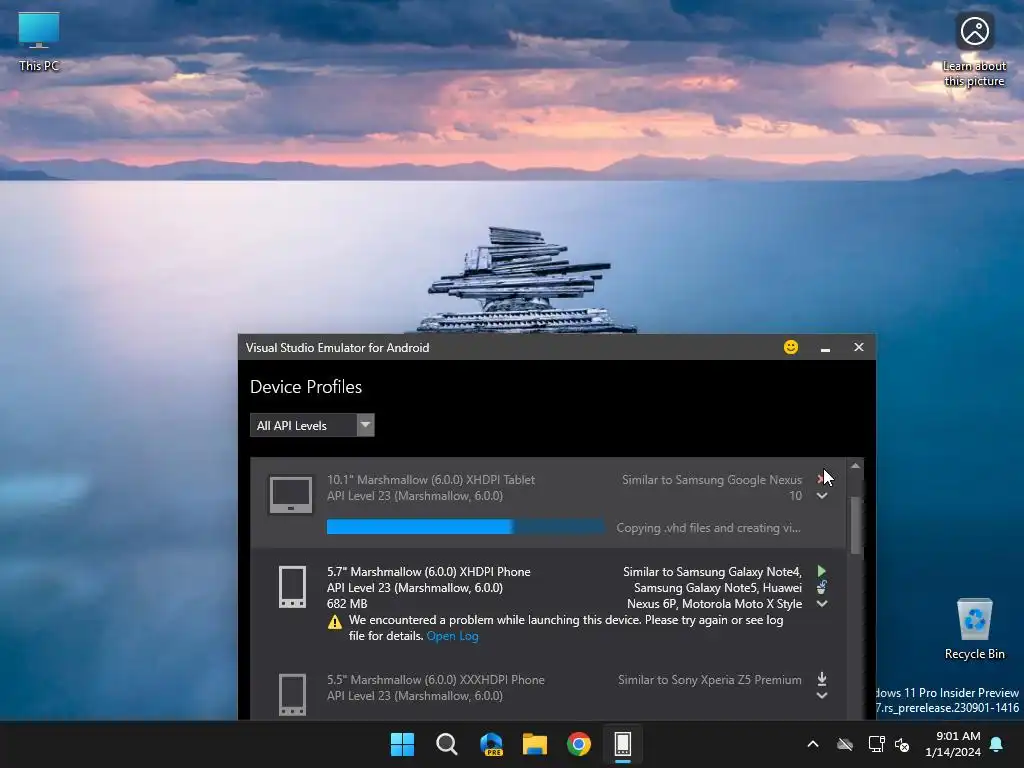Select "Similar to Samsung Google Nexus 10" text
The image size is (1024, 768).
pos(712,488)
